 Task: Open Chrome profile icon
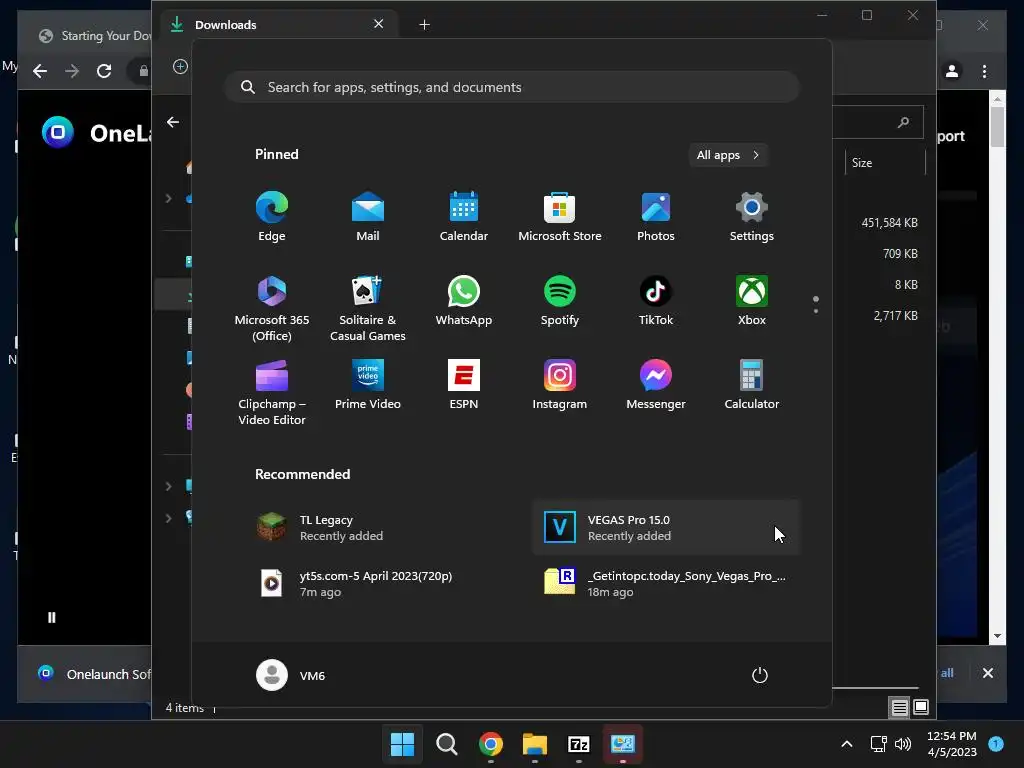coord(952,71)
